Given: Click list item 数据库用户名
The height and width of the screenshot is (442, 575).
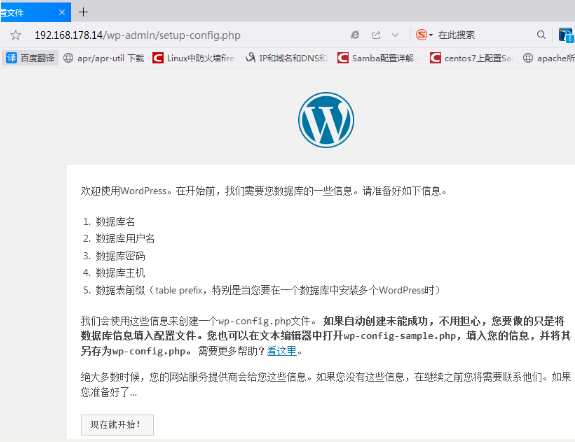Looking at the screenshot, I should point(125,238).
